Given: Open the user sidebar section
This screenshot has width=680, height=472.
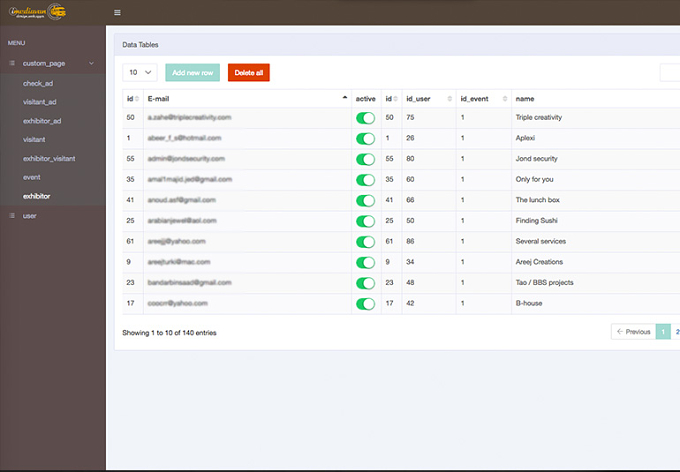Looking at the screenshot, I should 29,216.
